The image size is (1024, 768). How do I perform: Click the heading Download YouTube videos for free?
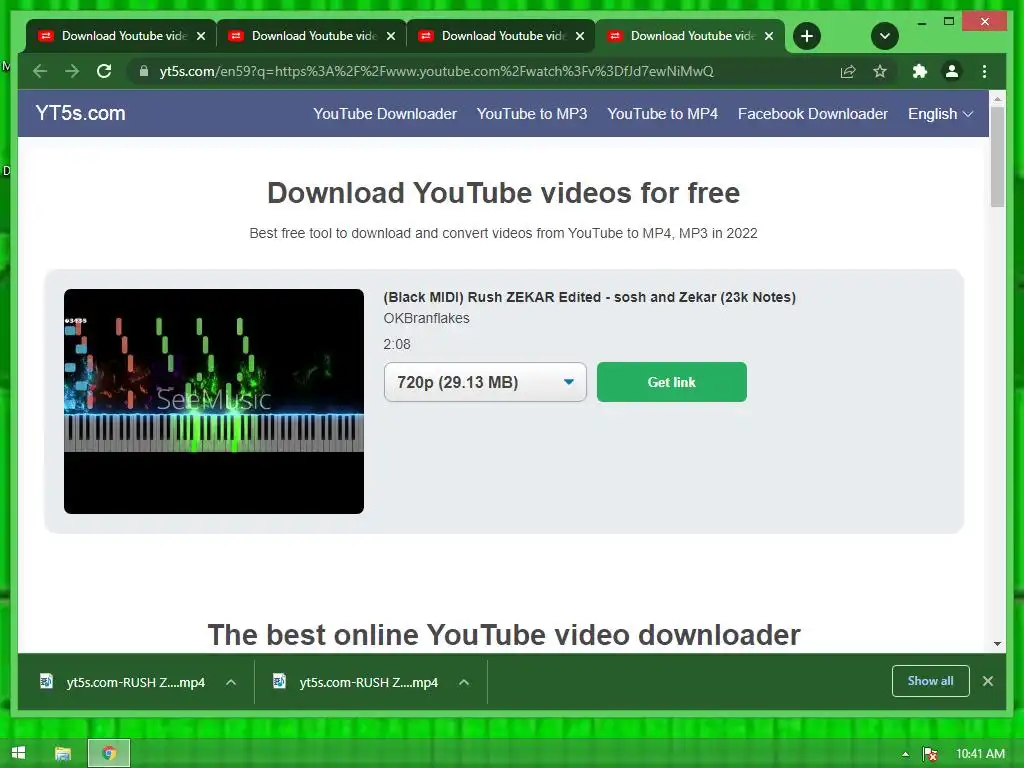504,193
